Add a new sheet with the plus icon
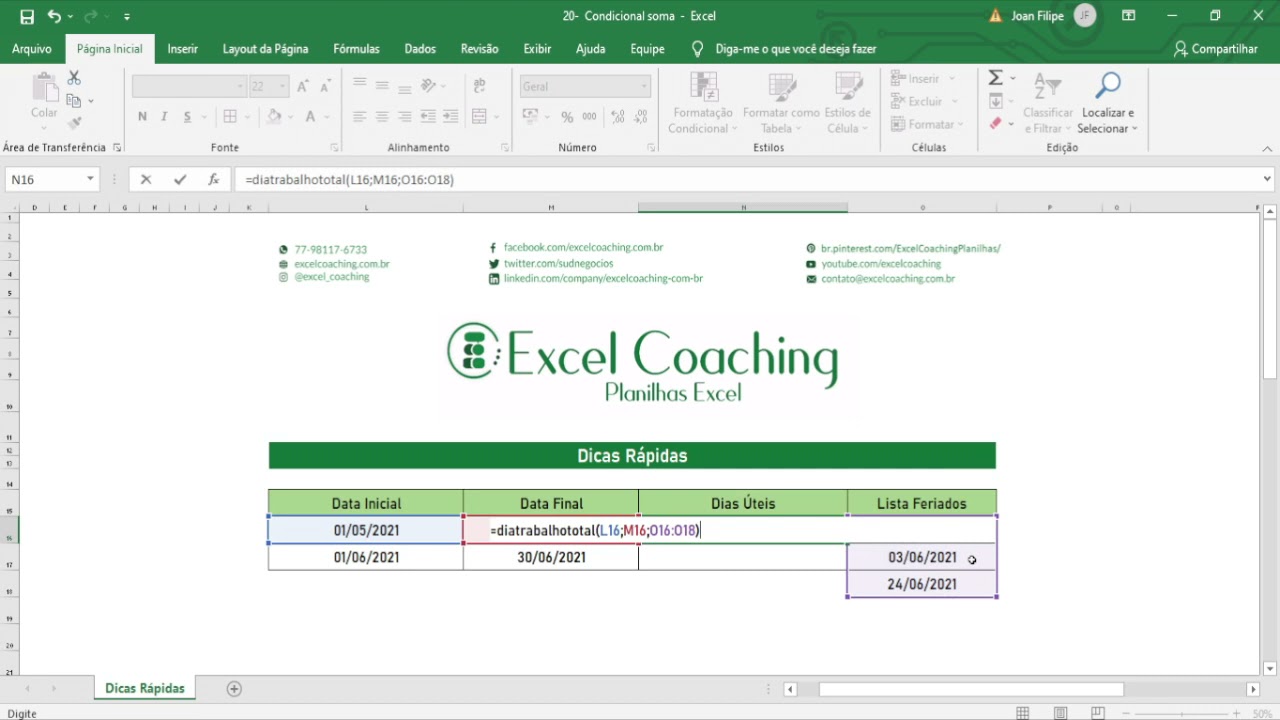 [x=234, y=689]
